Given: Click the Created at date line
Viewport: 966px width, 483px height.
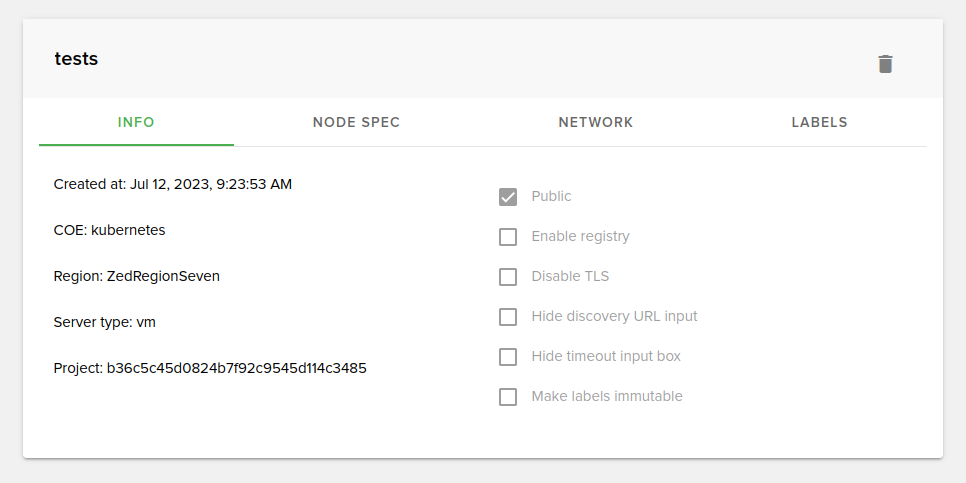Looking at the screenshot, I should 173,184.
